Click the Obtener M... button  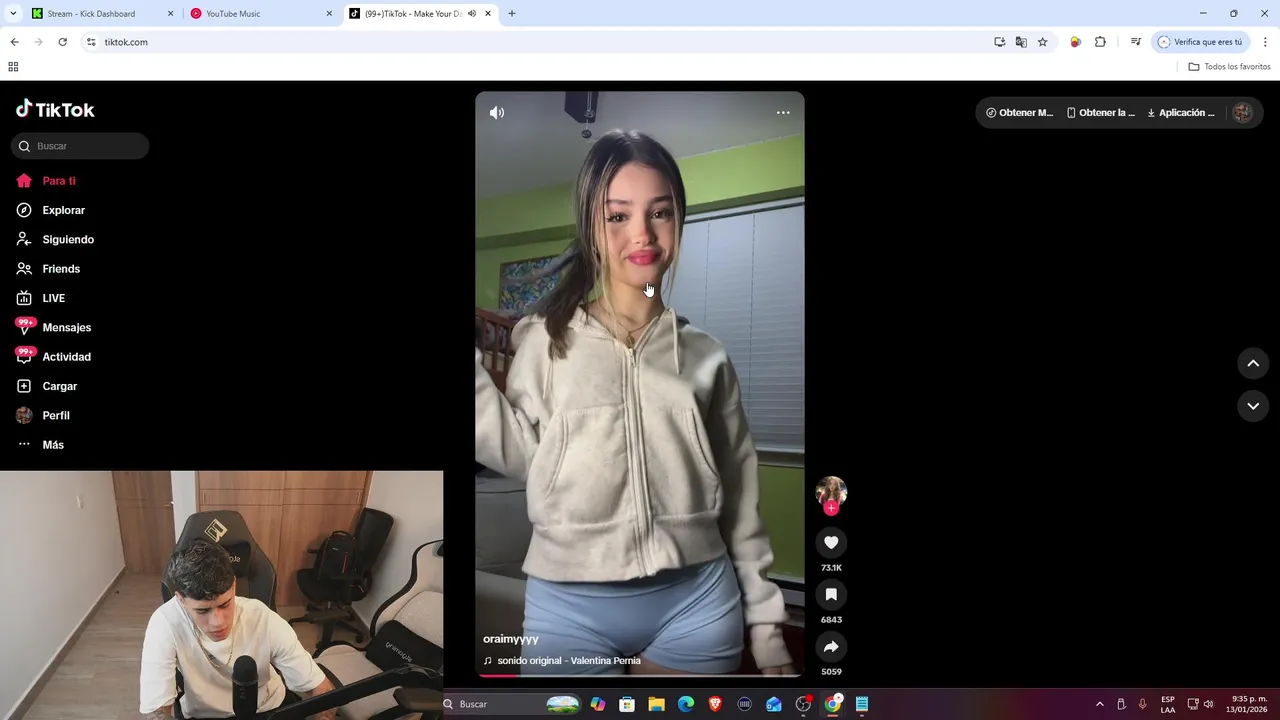click(x=1020, y=113)
